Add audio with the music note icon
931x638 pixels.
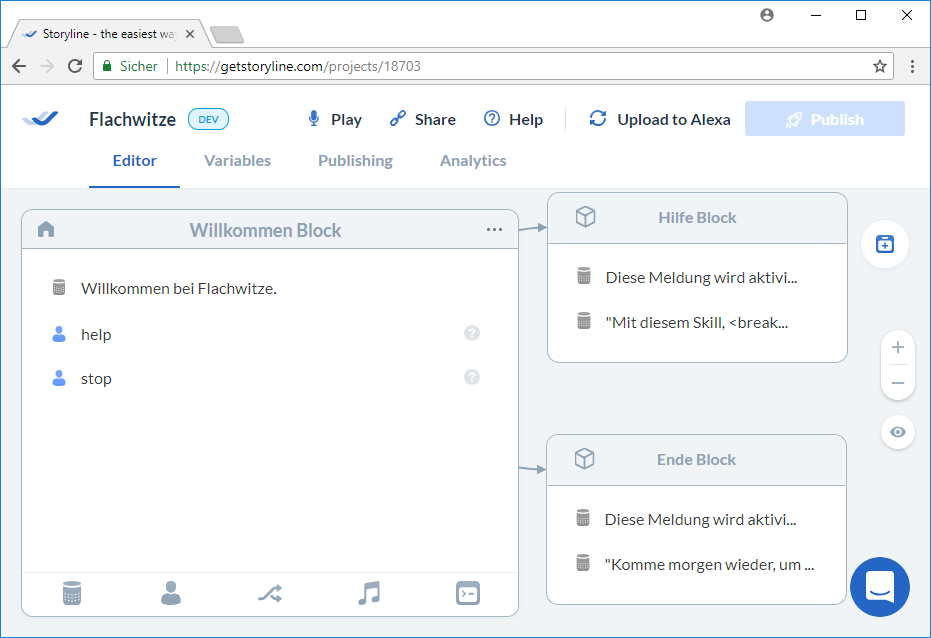pyautogui.click(x=369, y=593)
